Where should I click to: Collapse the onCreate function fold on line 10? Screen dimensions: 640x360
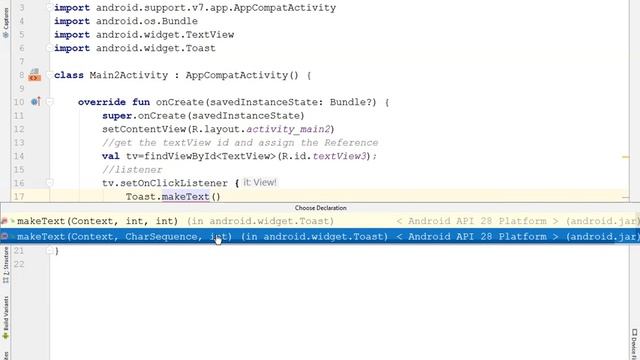49,102
